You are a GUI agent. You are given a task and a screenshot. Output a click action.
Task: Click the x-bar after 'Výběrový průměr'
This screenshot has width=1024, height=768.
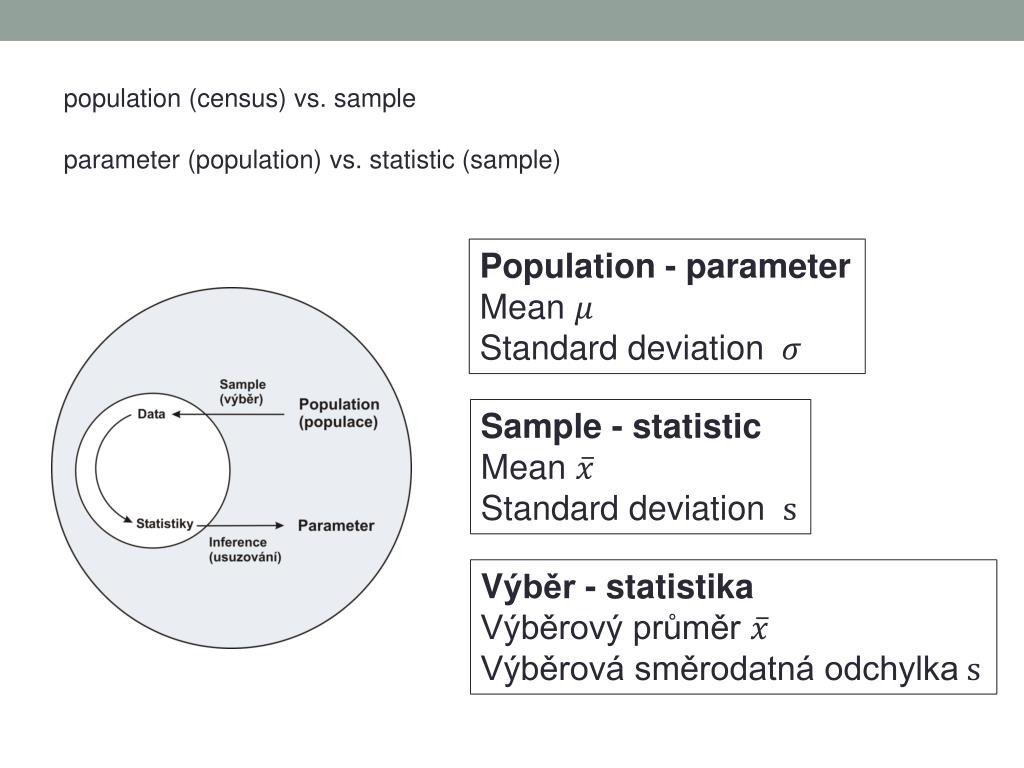758,628
